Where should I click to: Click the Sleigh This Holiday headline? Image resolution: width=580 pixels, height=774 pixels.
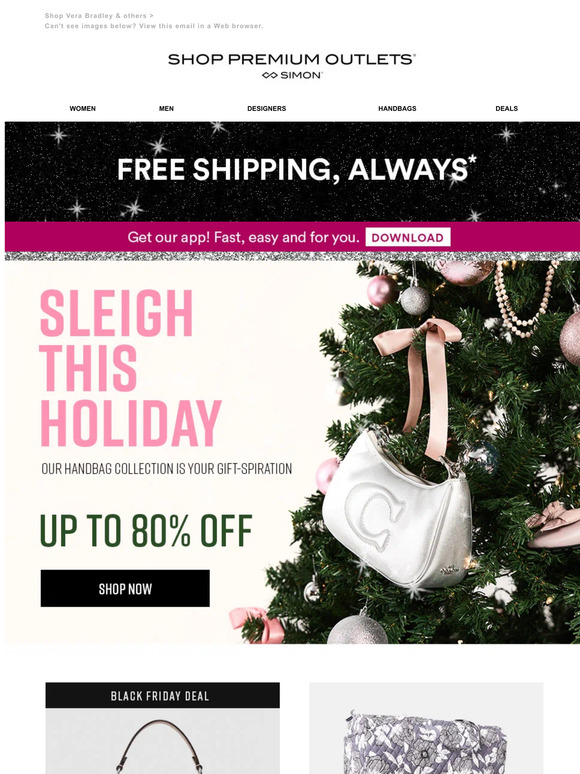pos(130,368)
